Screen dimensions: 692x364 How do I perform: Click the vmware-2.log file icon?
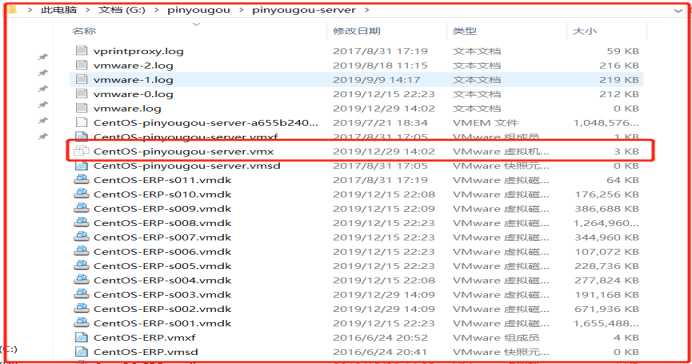[x=82, y=65]
